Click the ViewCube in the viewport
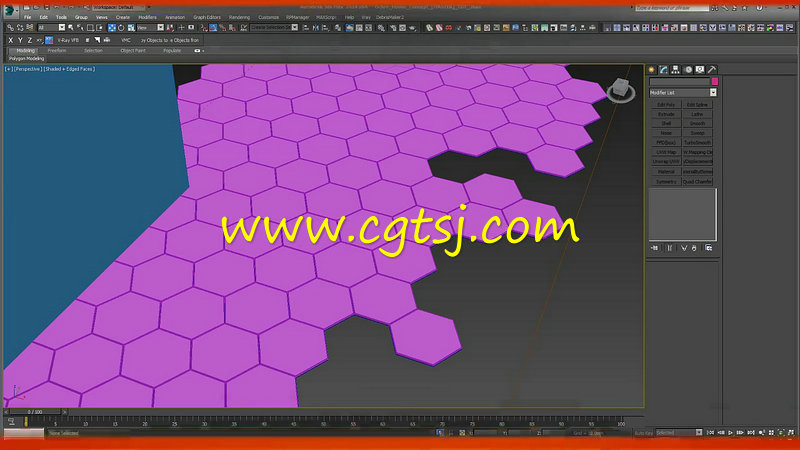The image size is (800, 450). (x=620, y=90)
